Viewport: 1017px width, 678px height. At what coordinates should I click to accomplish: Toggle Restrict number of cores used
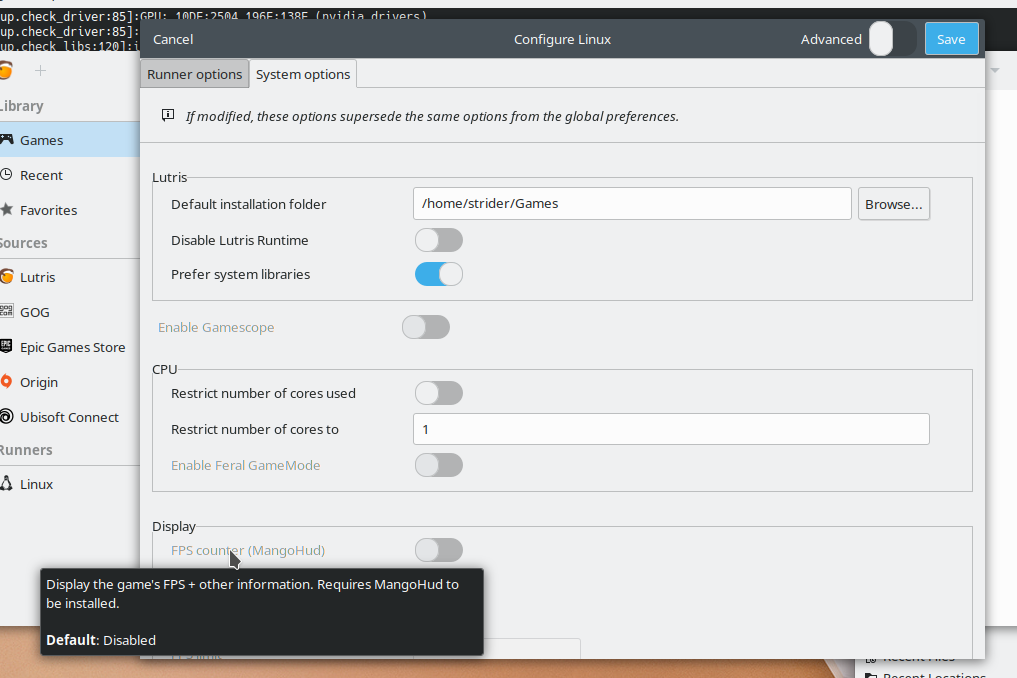[x=438, y=393]
